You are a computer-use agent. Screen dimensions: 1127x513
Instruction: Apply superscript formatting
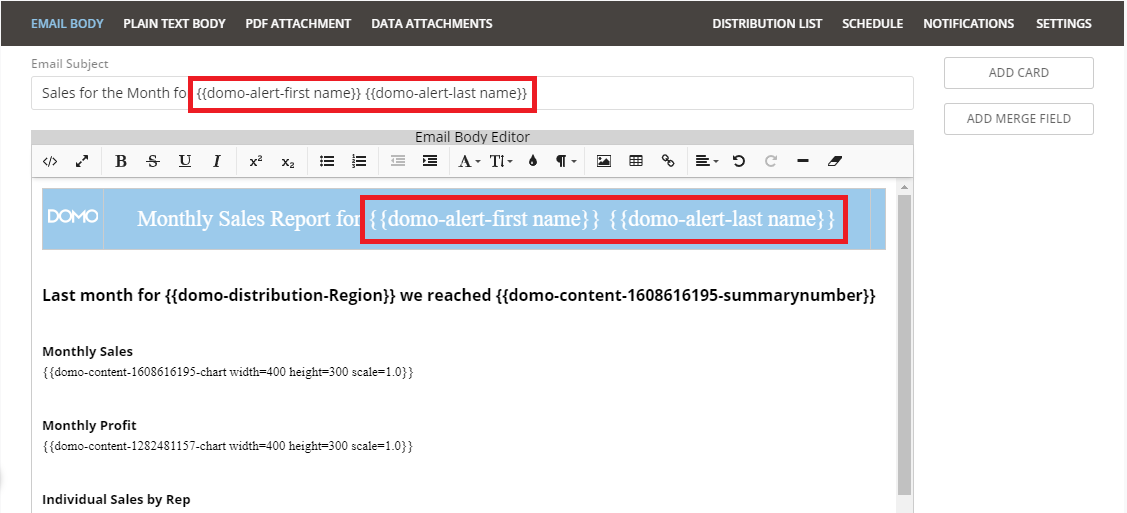[x=255, y=162]
